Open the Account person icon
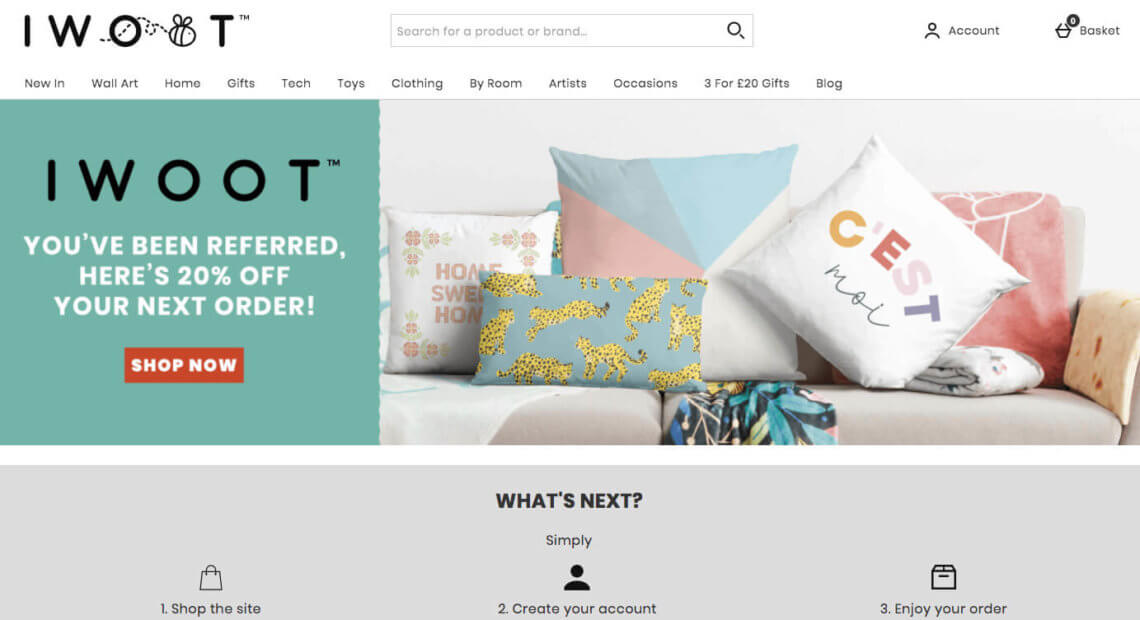 click(x=931, y=31)
